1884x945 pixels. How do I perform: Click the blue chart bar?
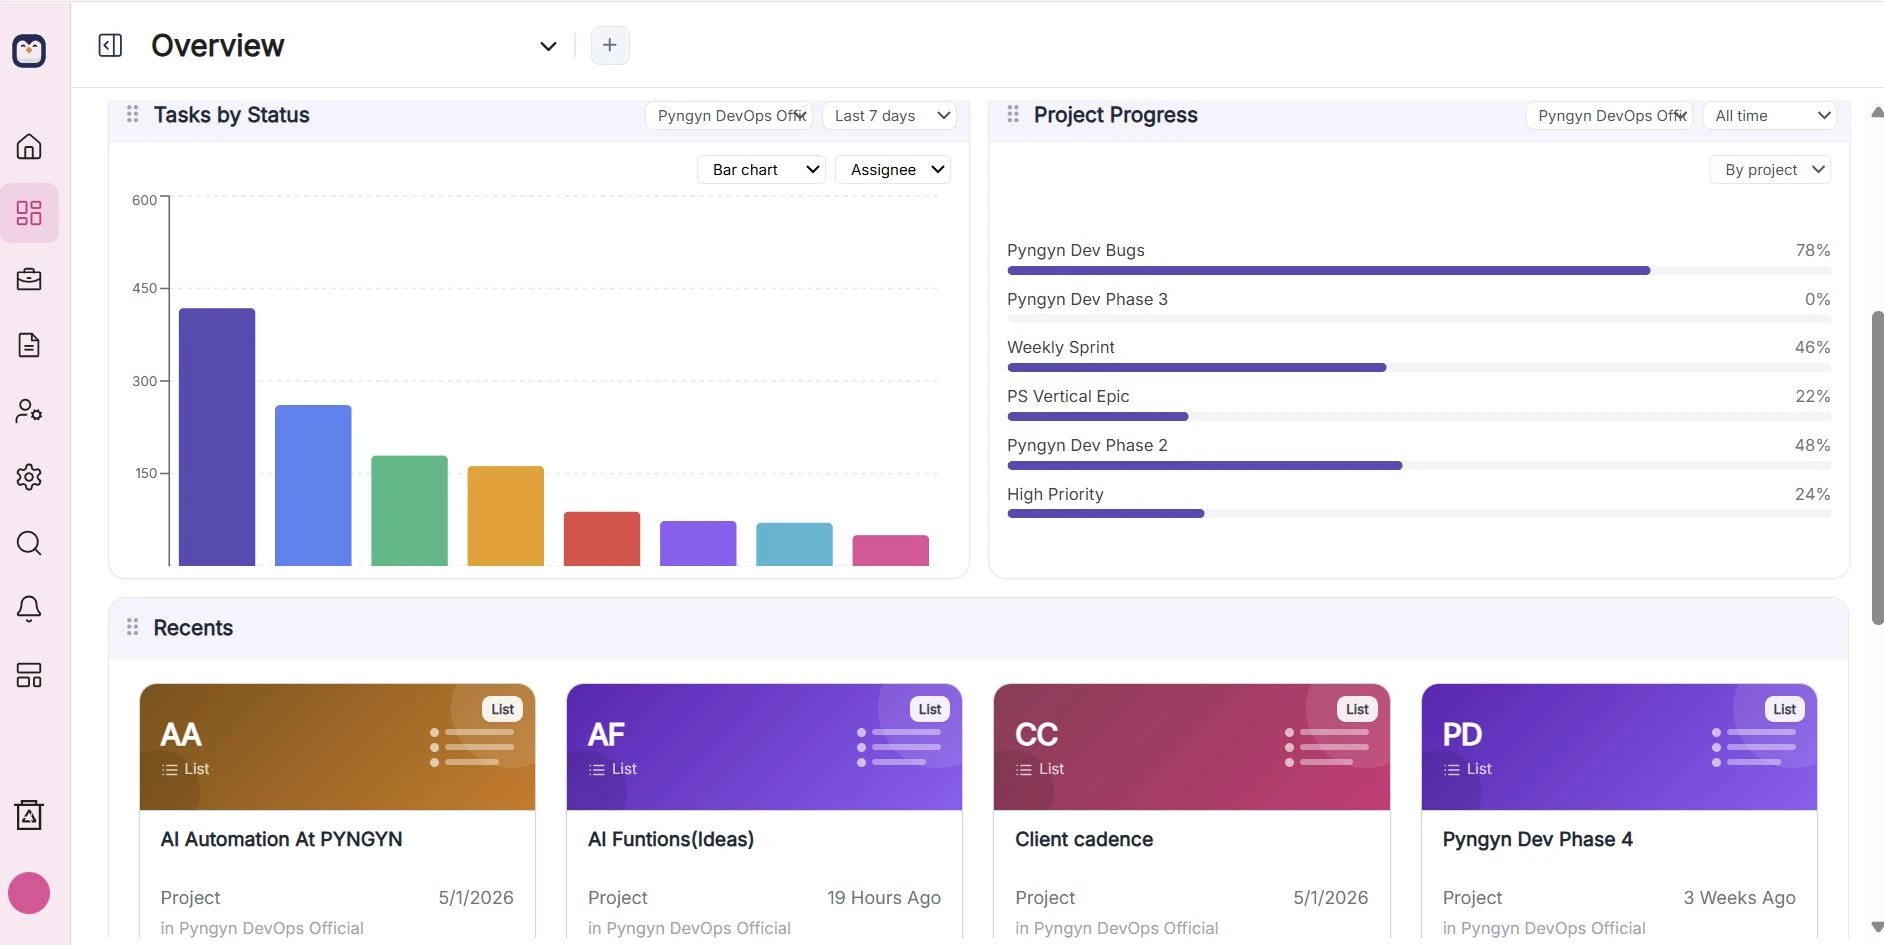pos(313,485)
